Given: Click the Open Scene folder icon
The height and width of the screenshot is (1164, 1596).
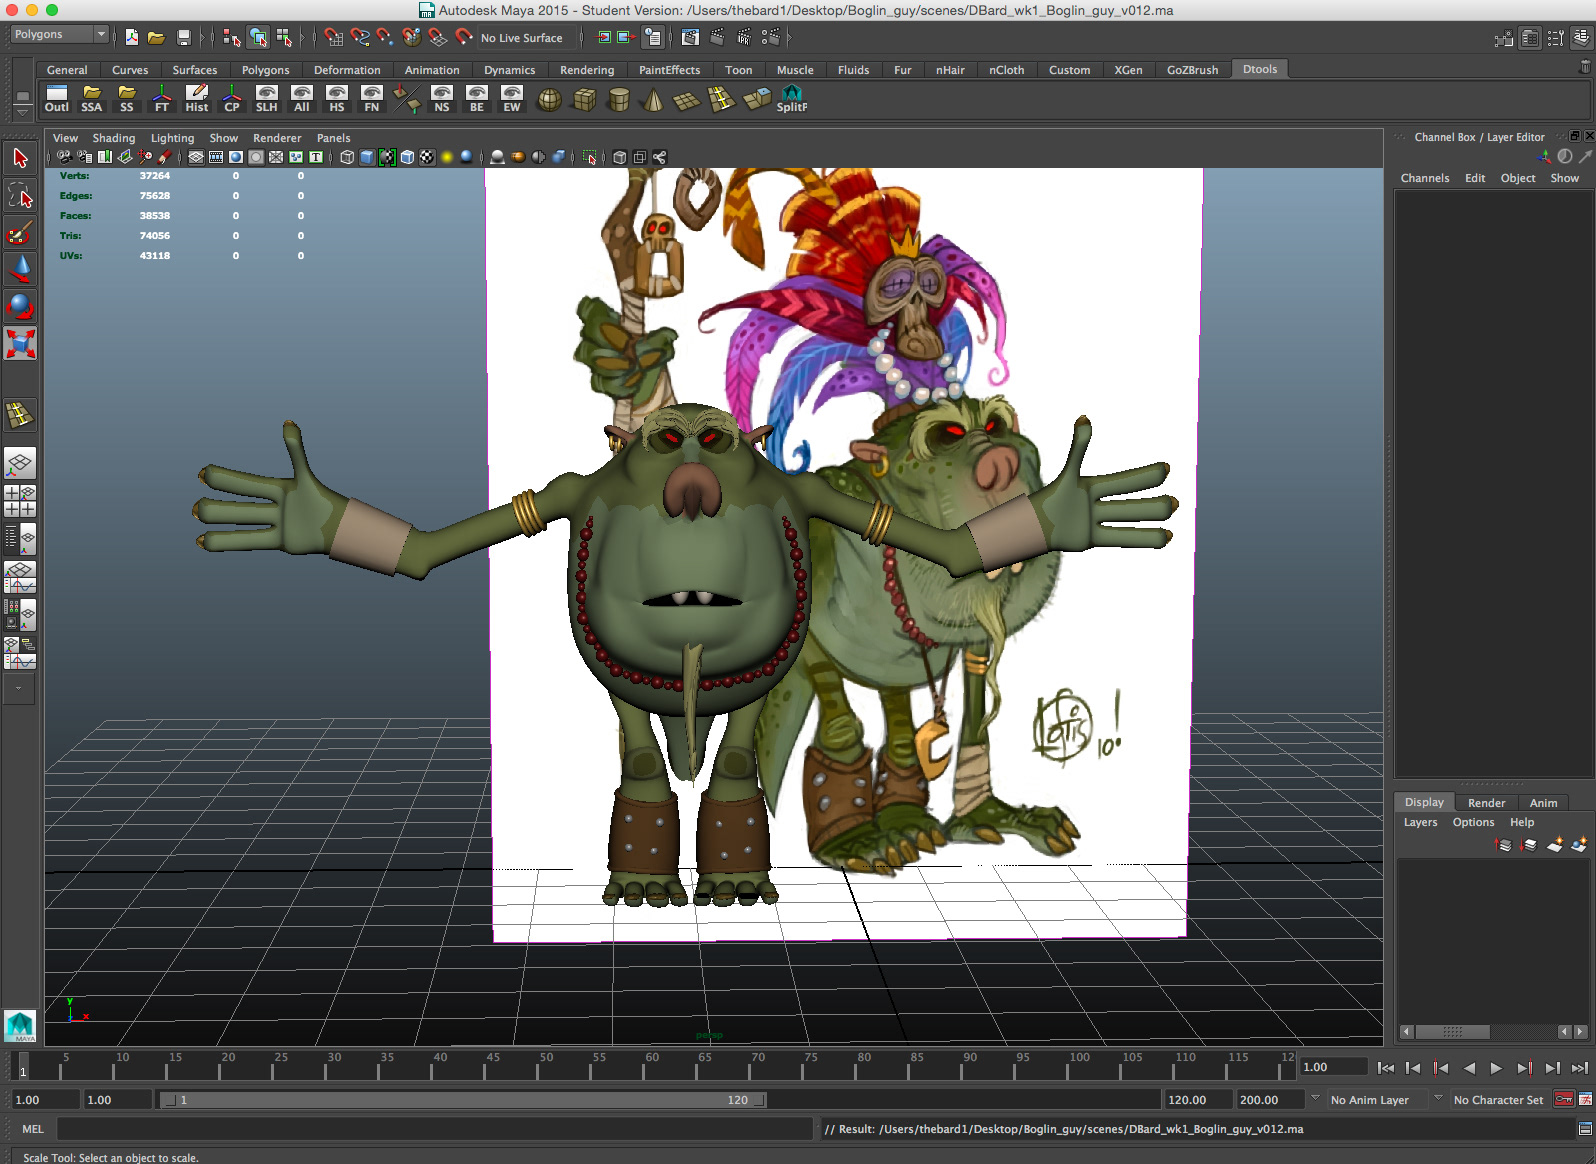Looking at the screenshot, I should (x=156, y=37).
